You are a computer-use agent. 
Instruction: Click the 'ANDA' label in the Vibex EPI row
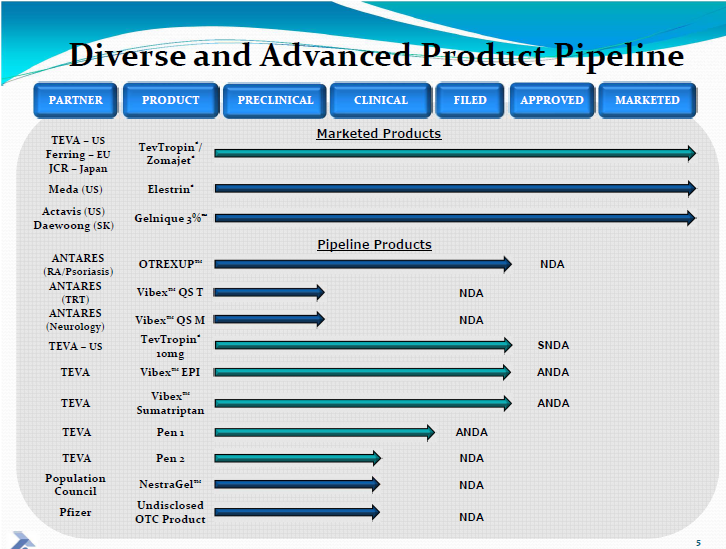(553, 372)
